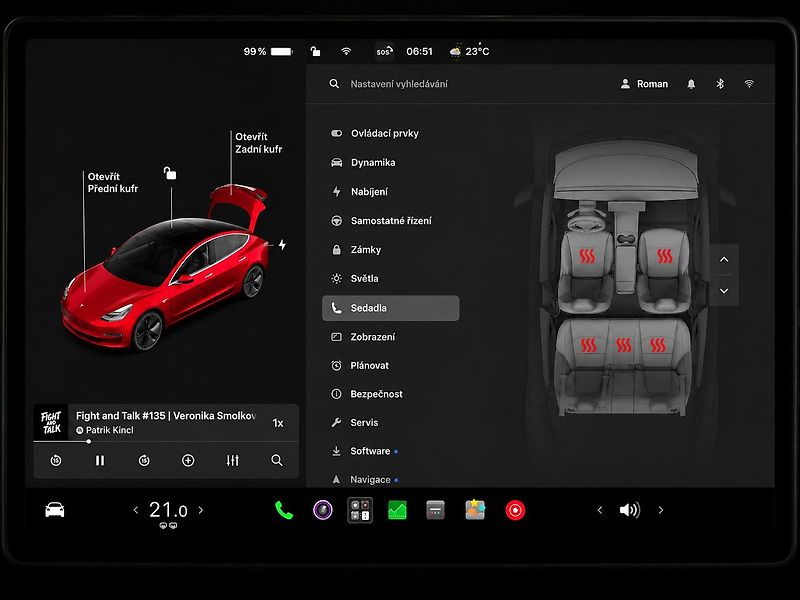Toggle driver seat heater
The image size is (800, 600).
click(587, 256)
